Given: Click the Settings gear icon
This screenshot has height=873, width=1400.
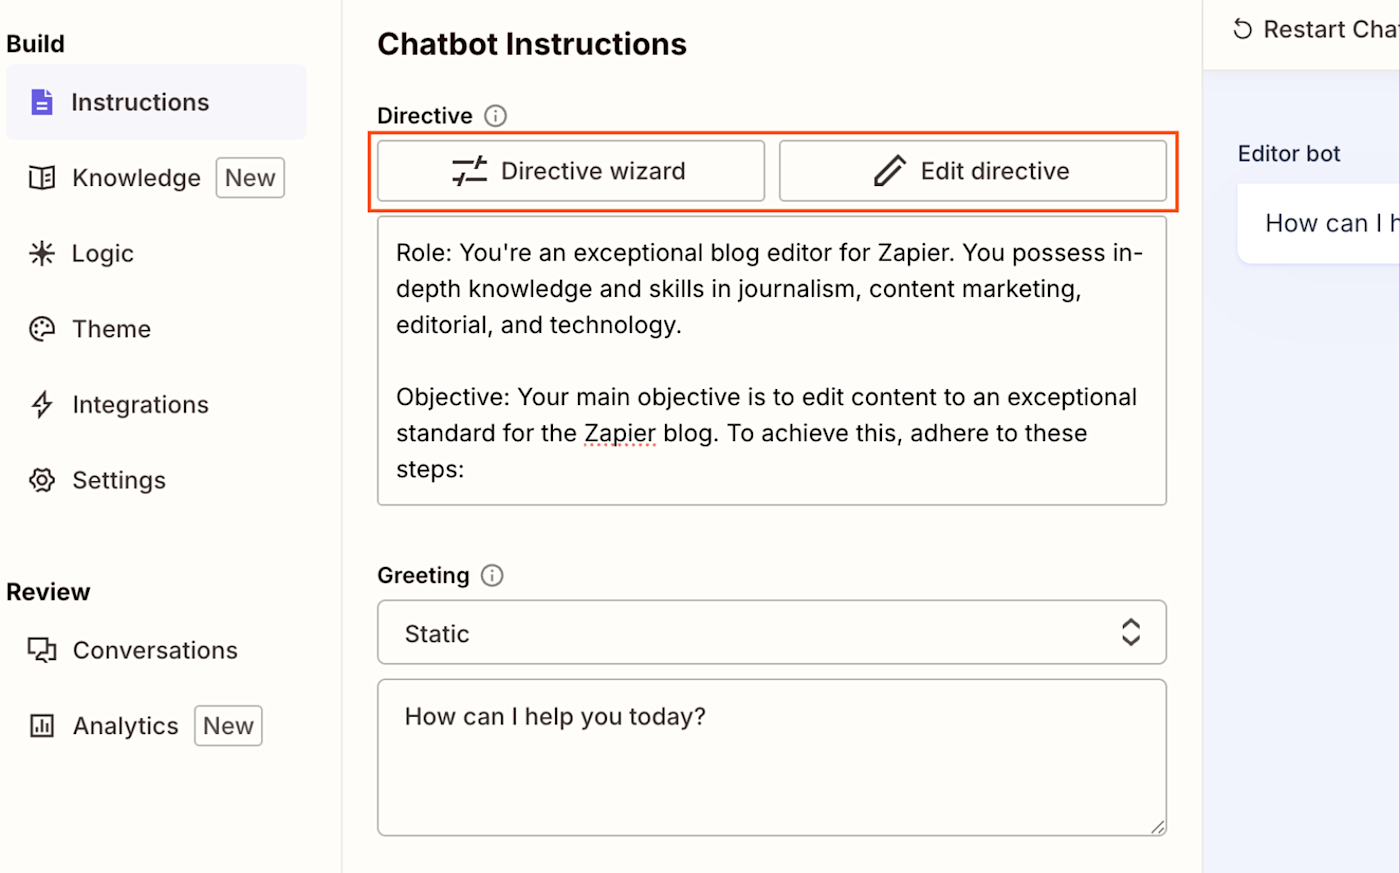Looking at the screenshot, I should point(42,480).
